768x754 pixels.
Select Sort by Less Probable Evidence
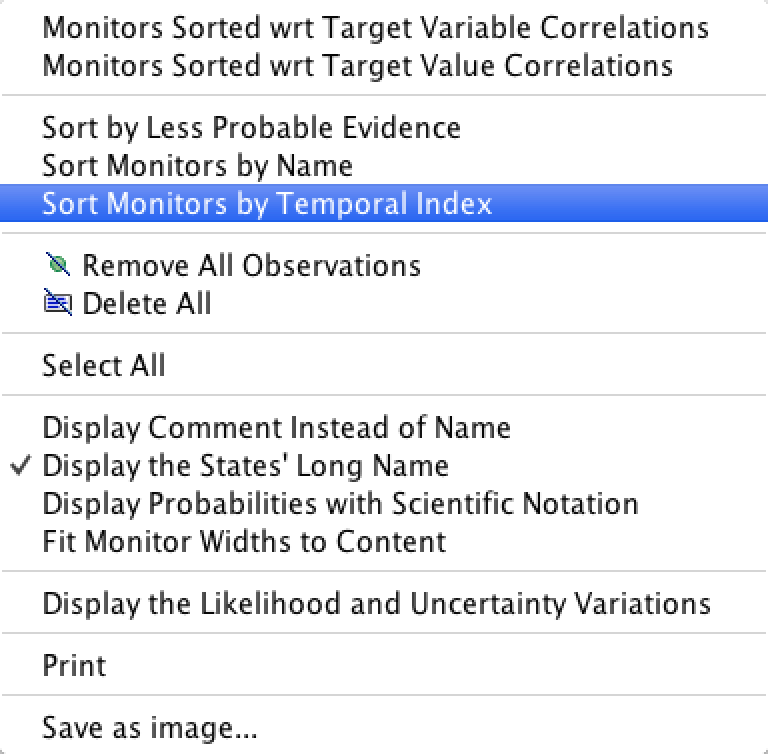384,128
